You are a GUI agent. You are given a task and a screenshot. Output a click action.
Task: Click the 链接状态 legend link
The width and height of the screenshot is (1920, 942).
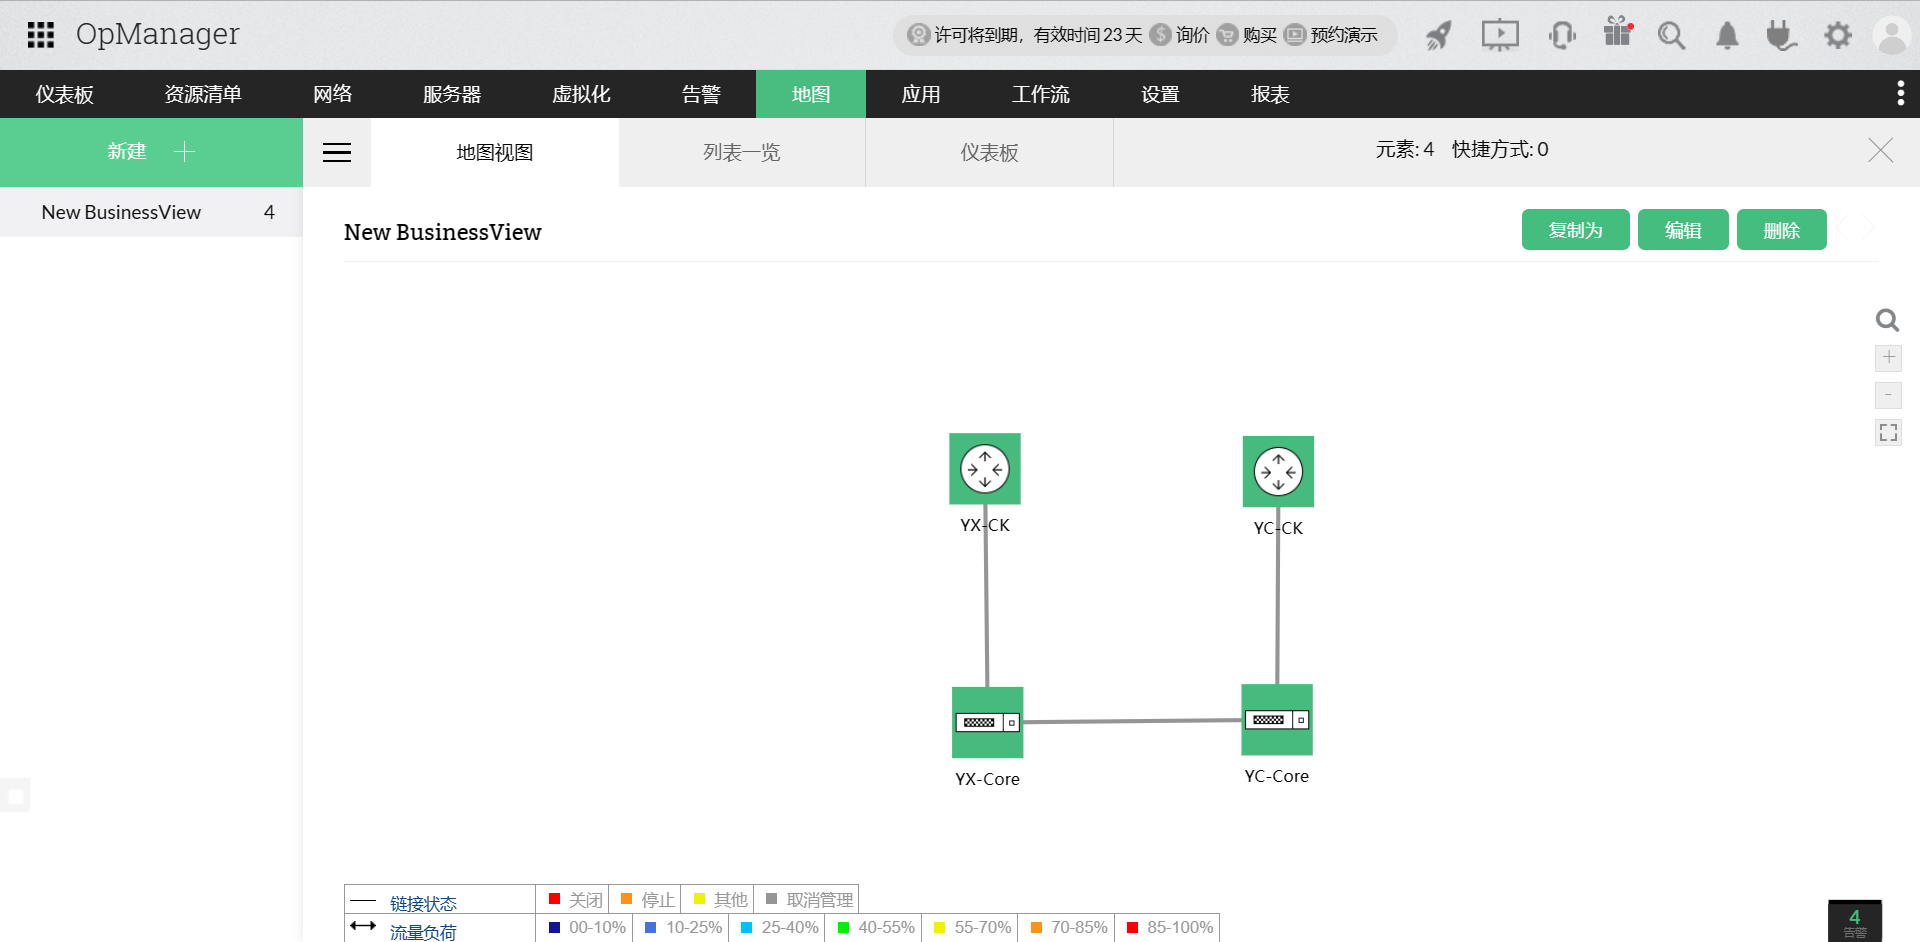[423, 903]
